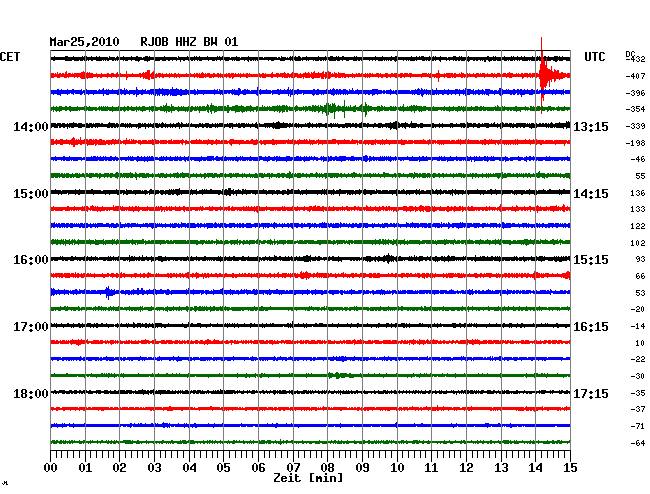Select the station label RJOB HHZ BW 01

click(x=189, y=42)
